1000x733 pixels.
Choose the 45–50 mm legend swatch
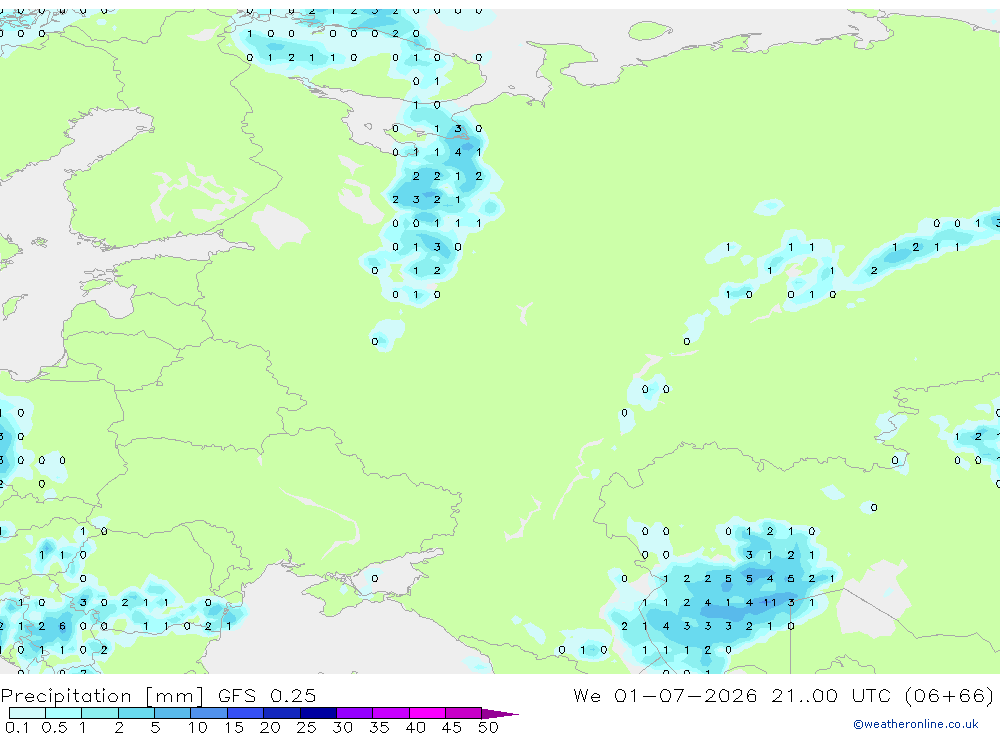click(464, 713)
